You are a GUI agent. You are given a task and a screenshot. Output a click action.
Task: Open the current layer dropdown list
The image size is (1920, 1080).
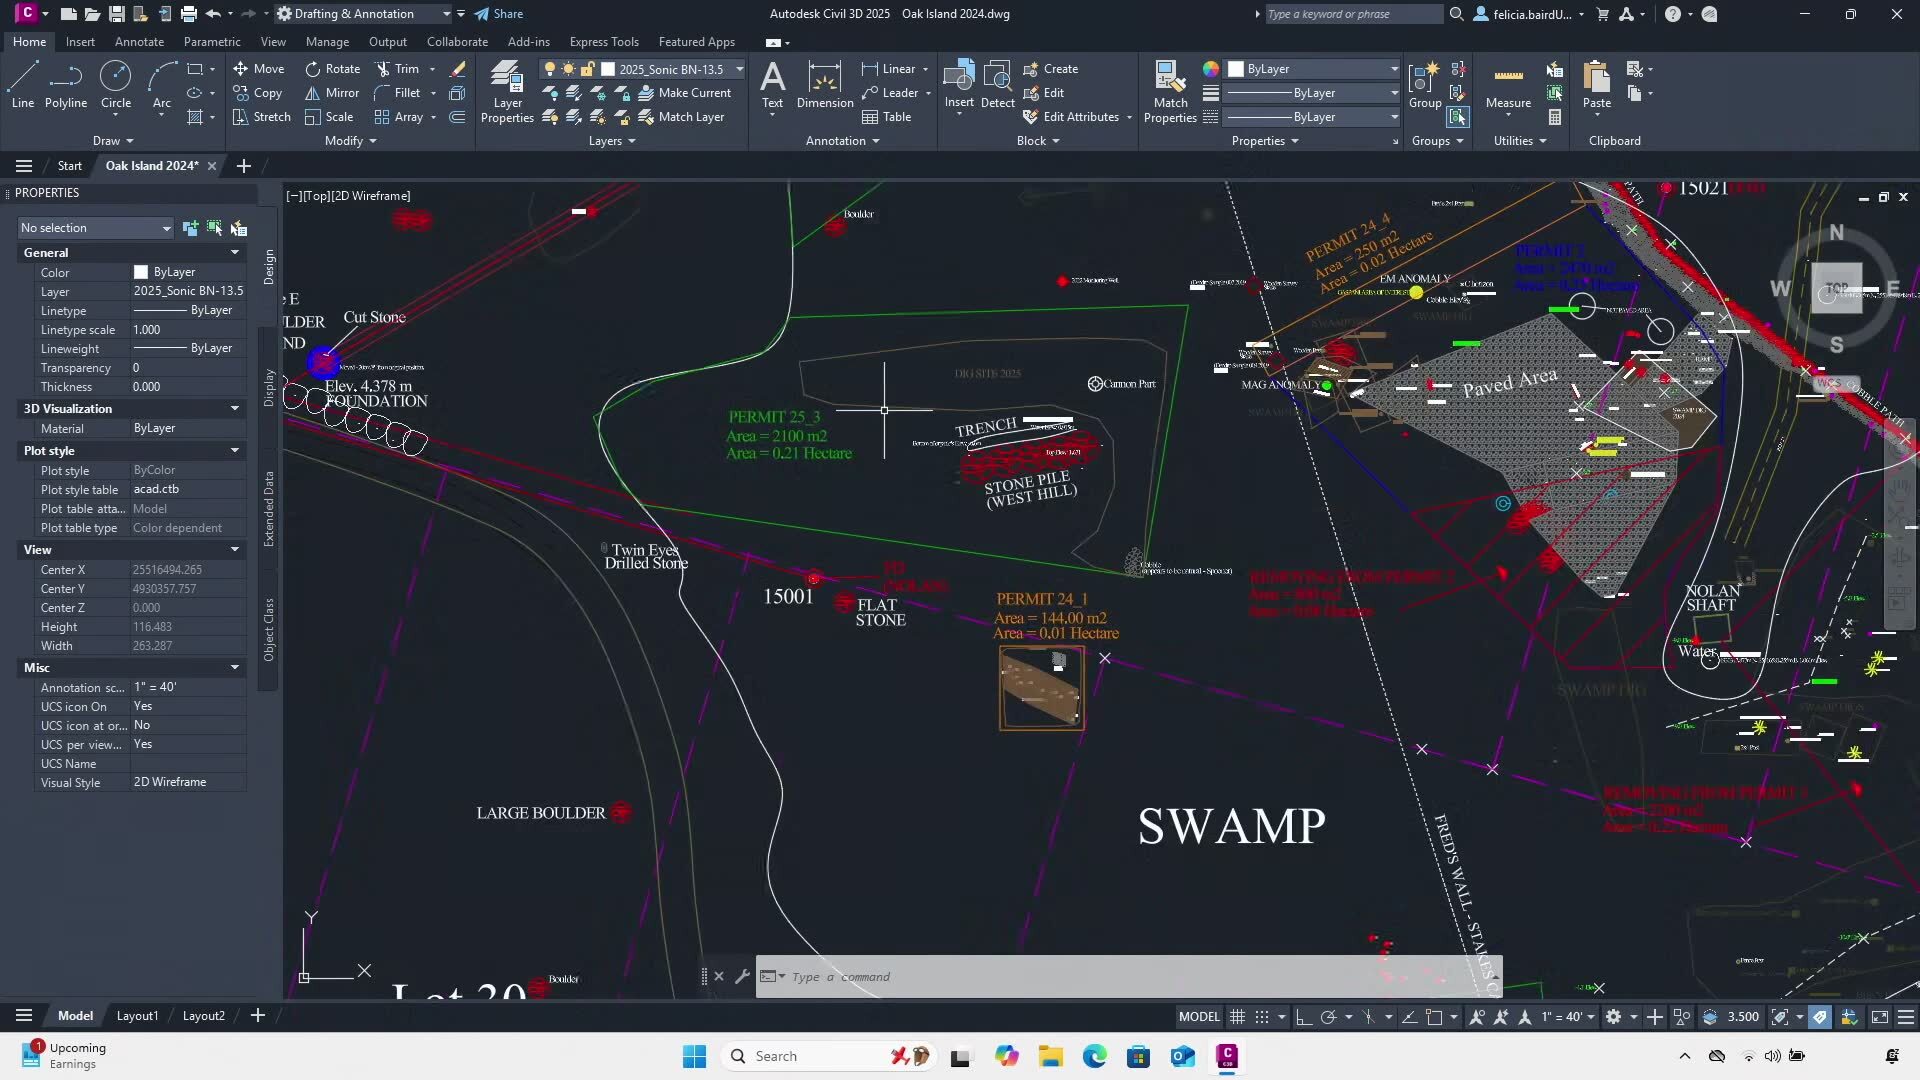pos(739,69)
